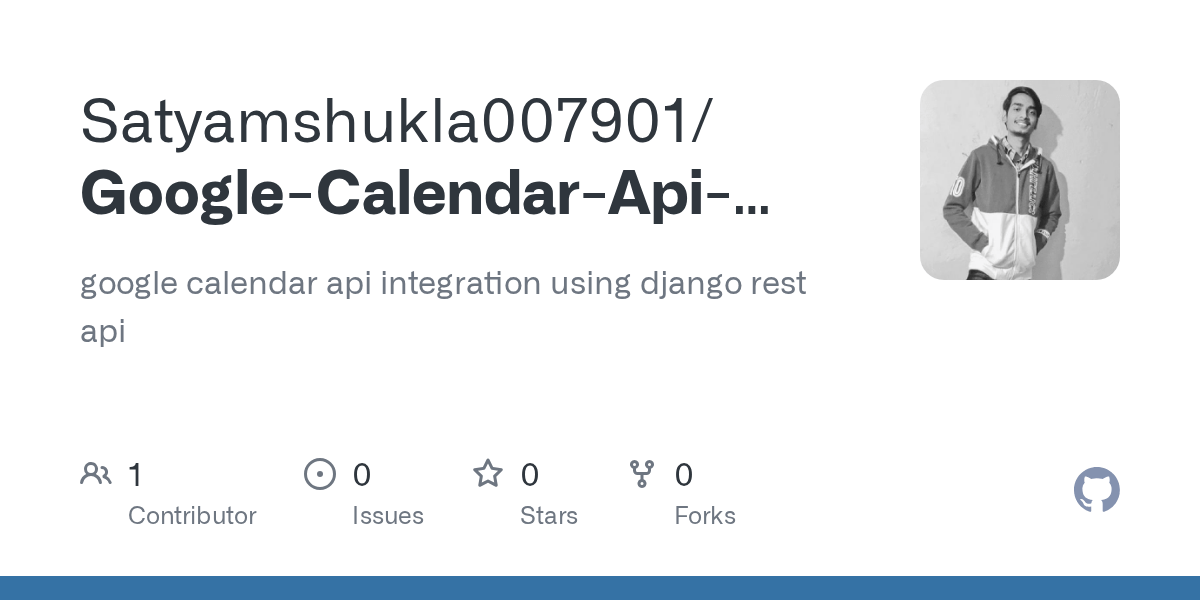Screen dimensions: 1200x600
Task: Open the Satyamshukla007901 owner name
Action: (397, 121)
